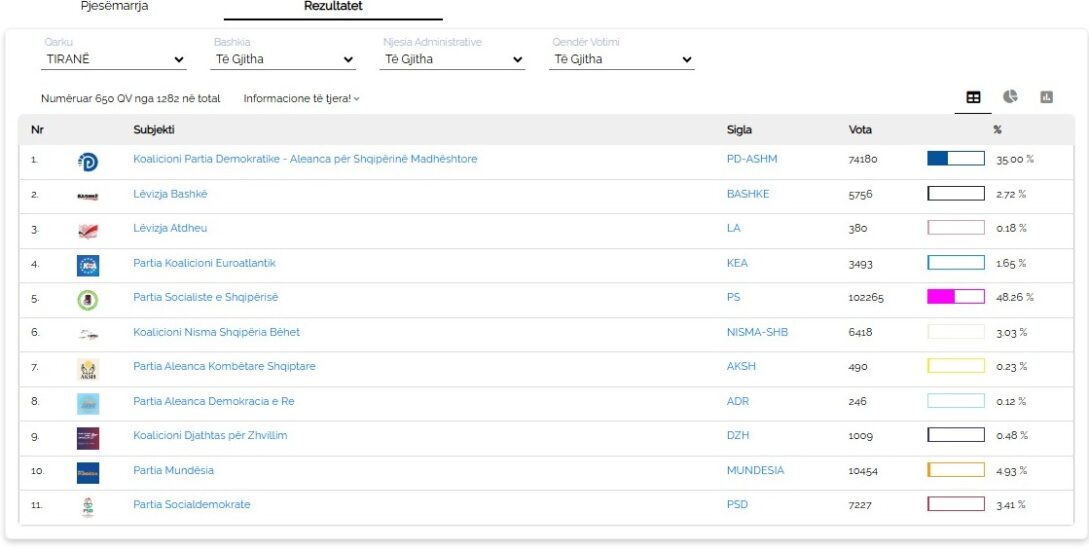Open the Njesia Administrative dropdown
1089x550 pixels.
coord(453,60)
